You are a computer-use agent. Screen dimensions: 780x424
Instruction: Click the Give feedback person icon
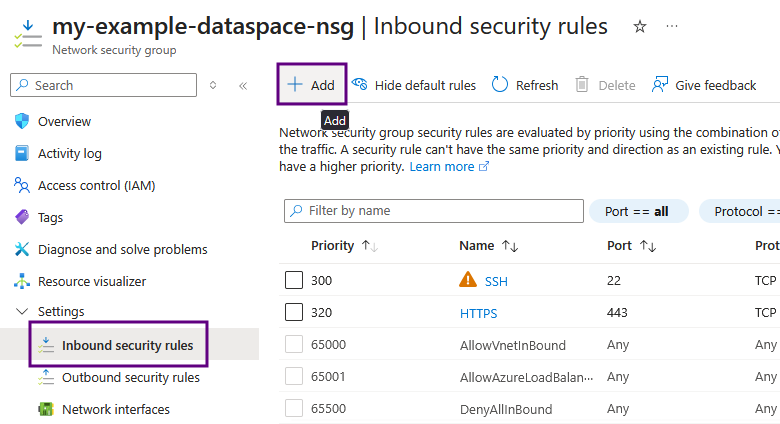tap(660, 85)
